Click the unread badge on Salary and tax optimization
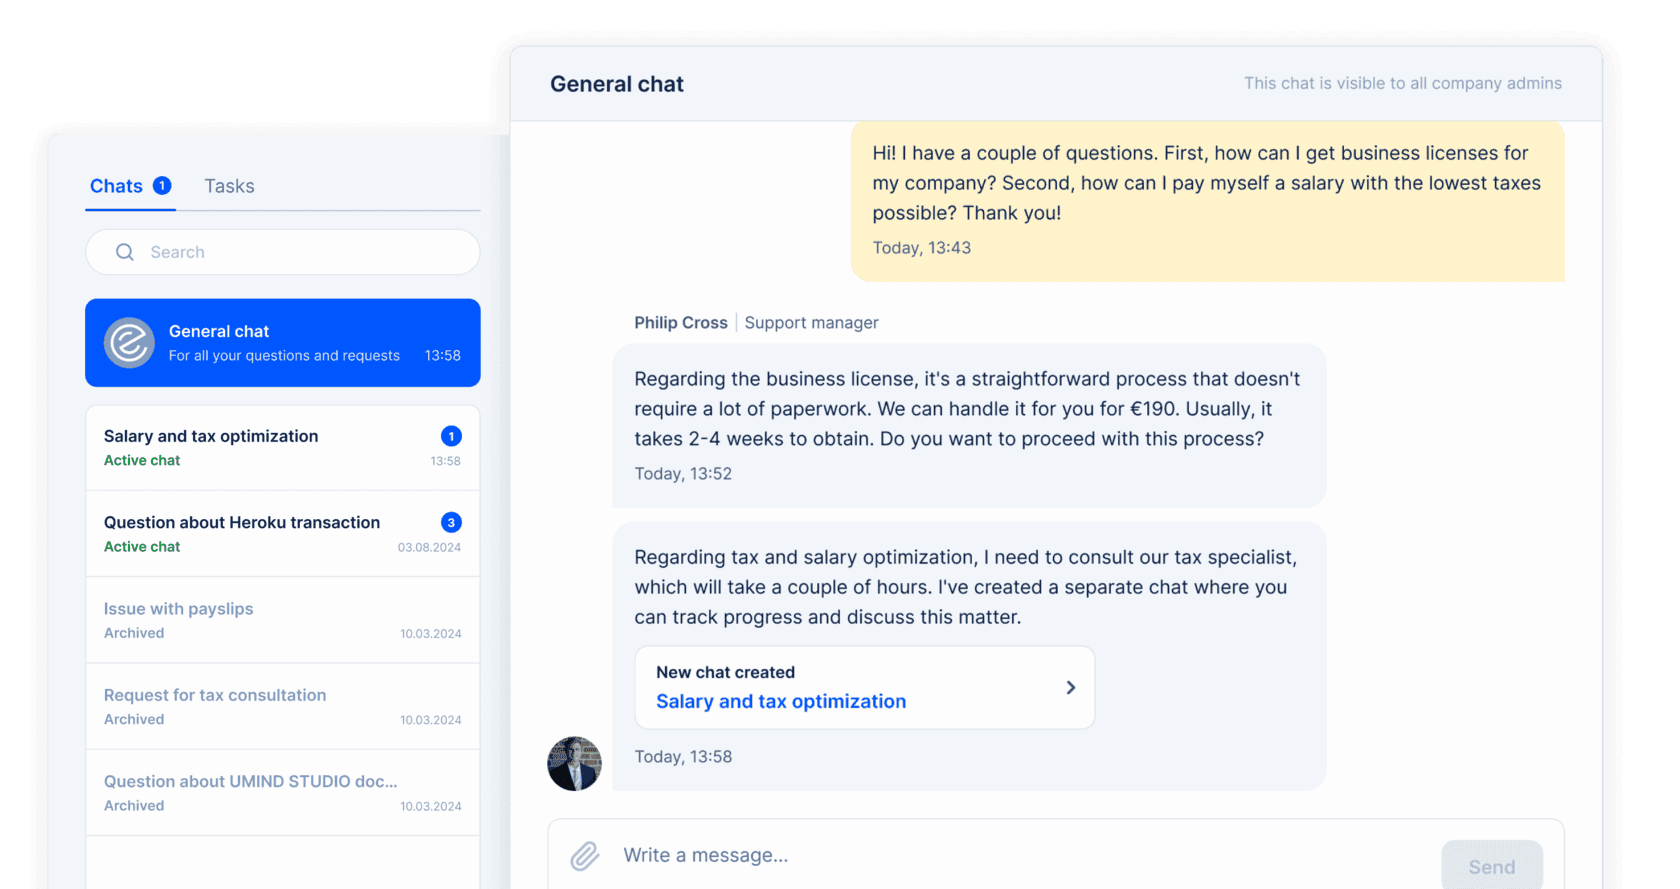1680x889 pixels. click(451, 436)
